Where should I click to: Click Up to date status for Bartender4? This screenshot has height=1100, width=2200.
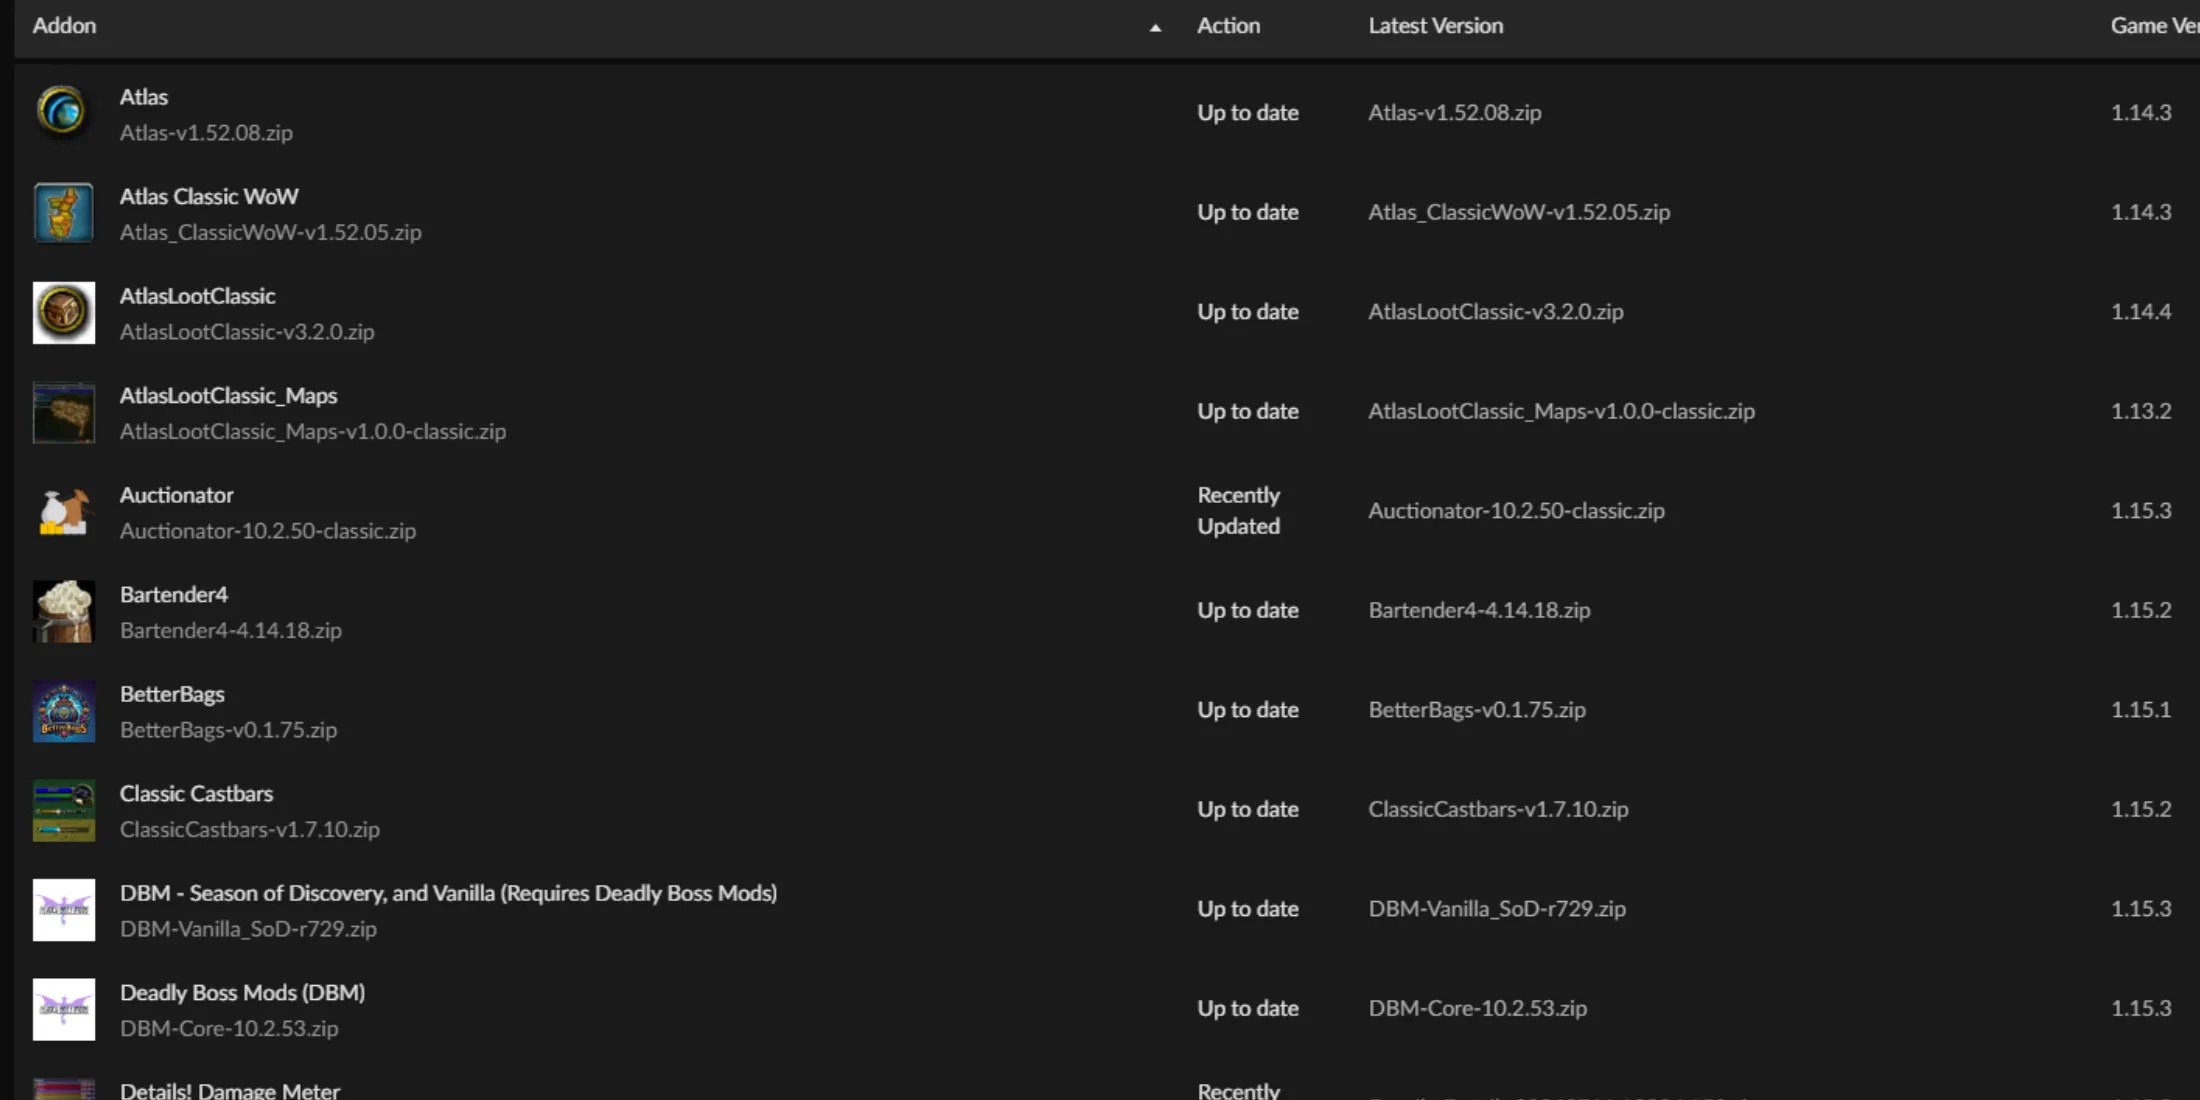1248,610
